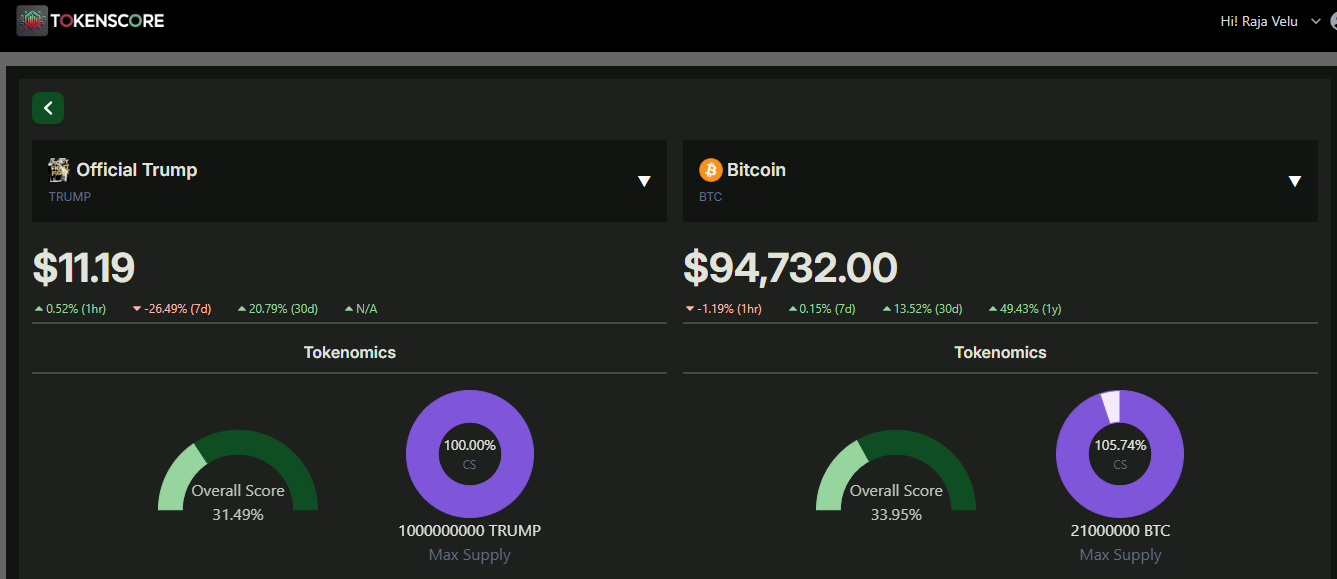The image size is (1337, 579).
Task: Click the -1.19% (1hr) change for Bitcoin
Action: tap(724, 309)
